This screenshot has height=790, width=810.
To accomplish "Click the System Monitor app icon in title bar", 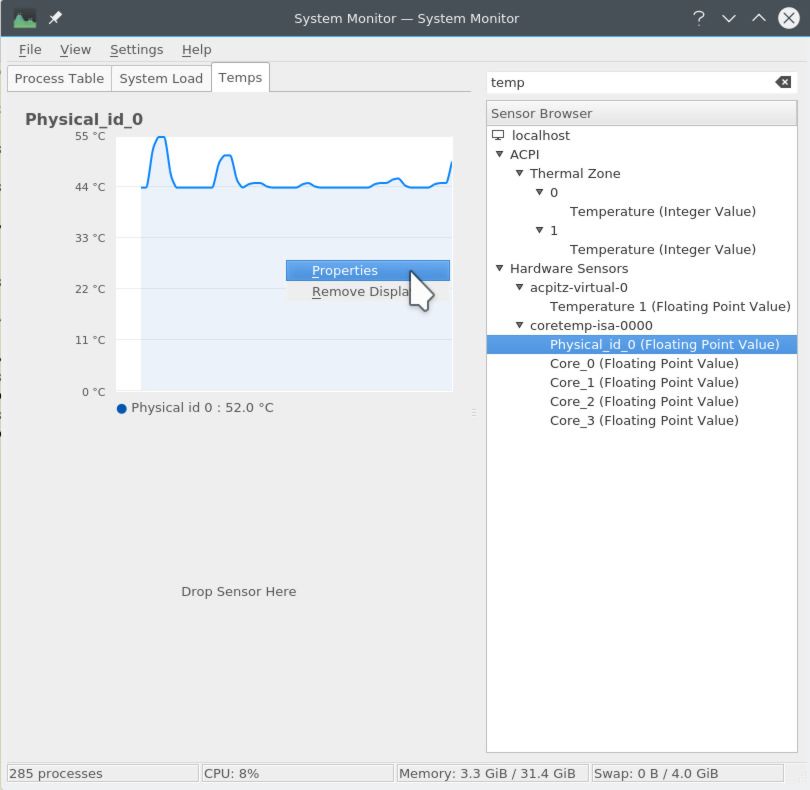I will [x=25, y=19].
